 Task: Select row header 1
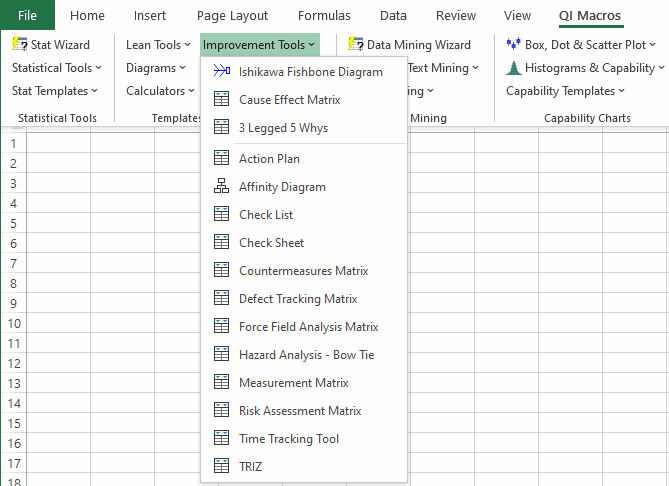[x=14, y=143]
